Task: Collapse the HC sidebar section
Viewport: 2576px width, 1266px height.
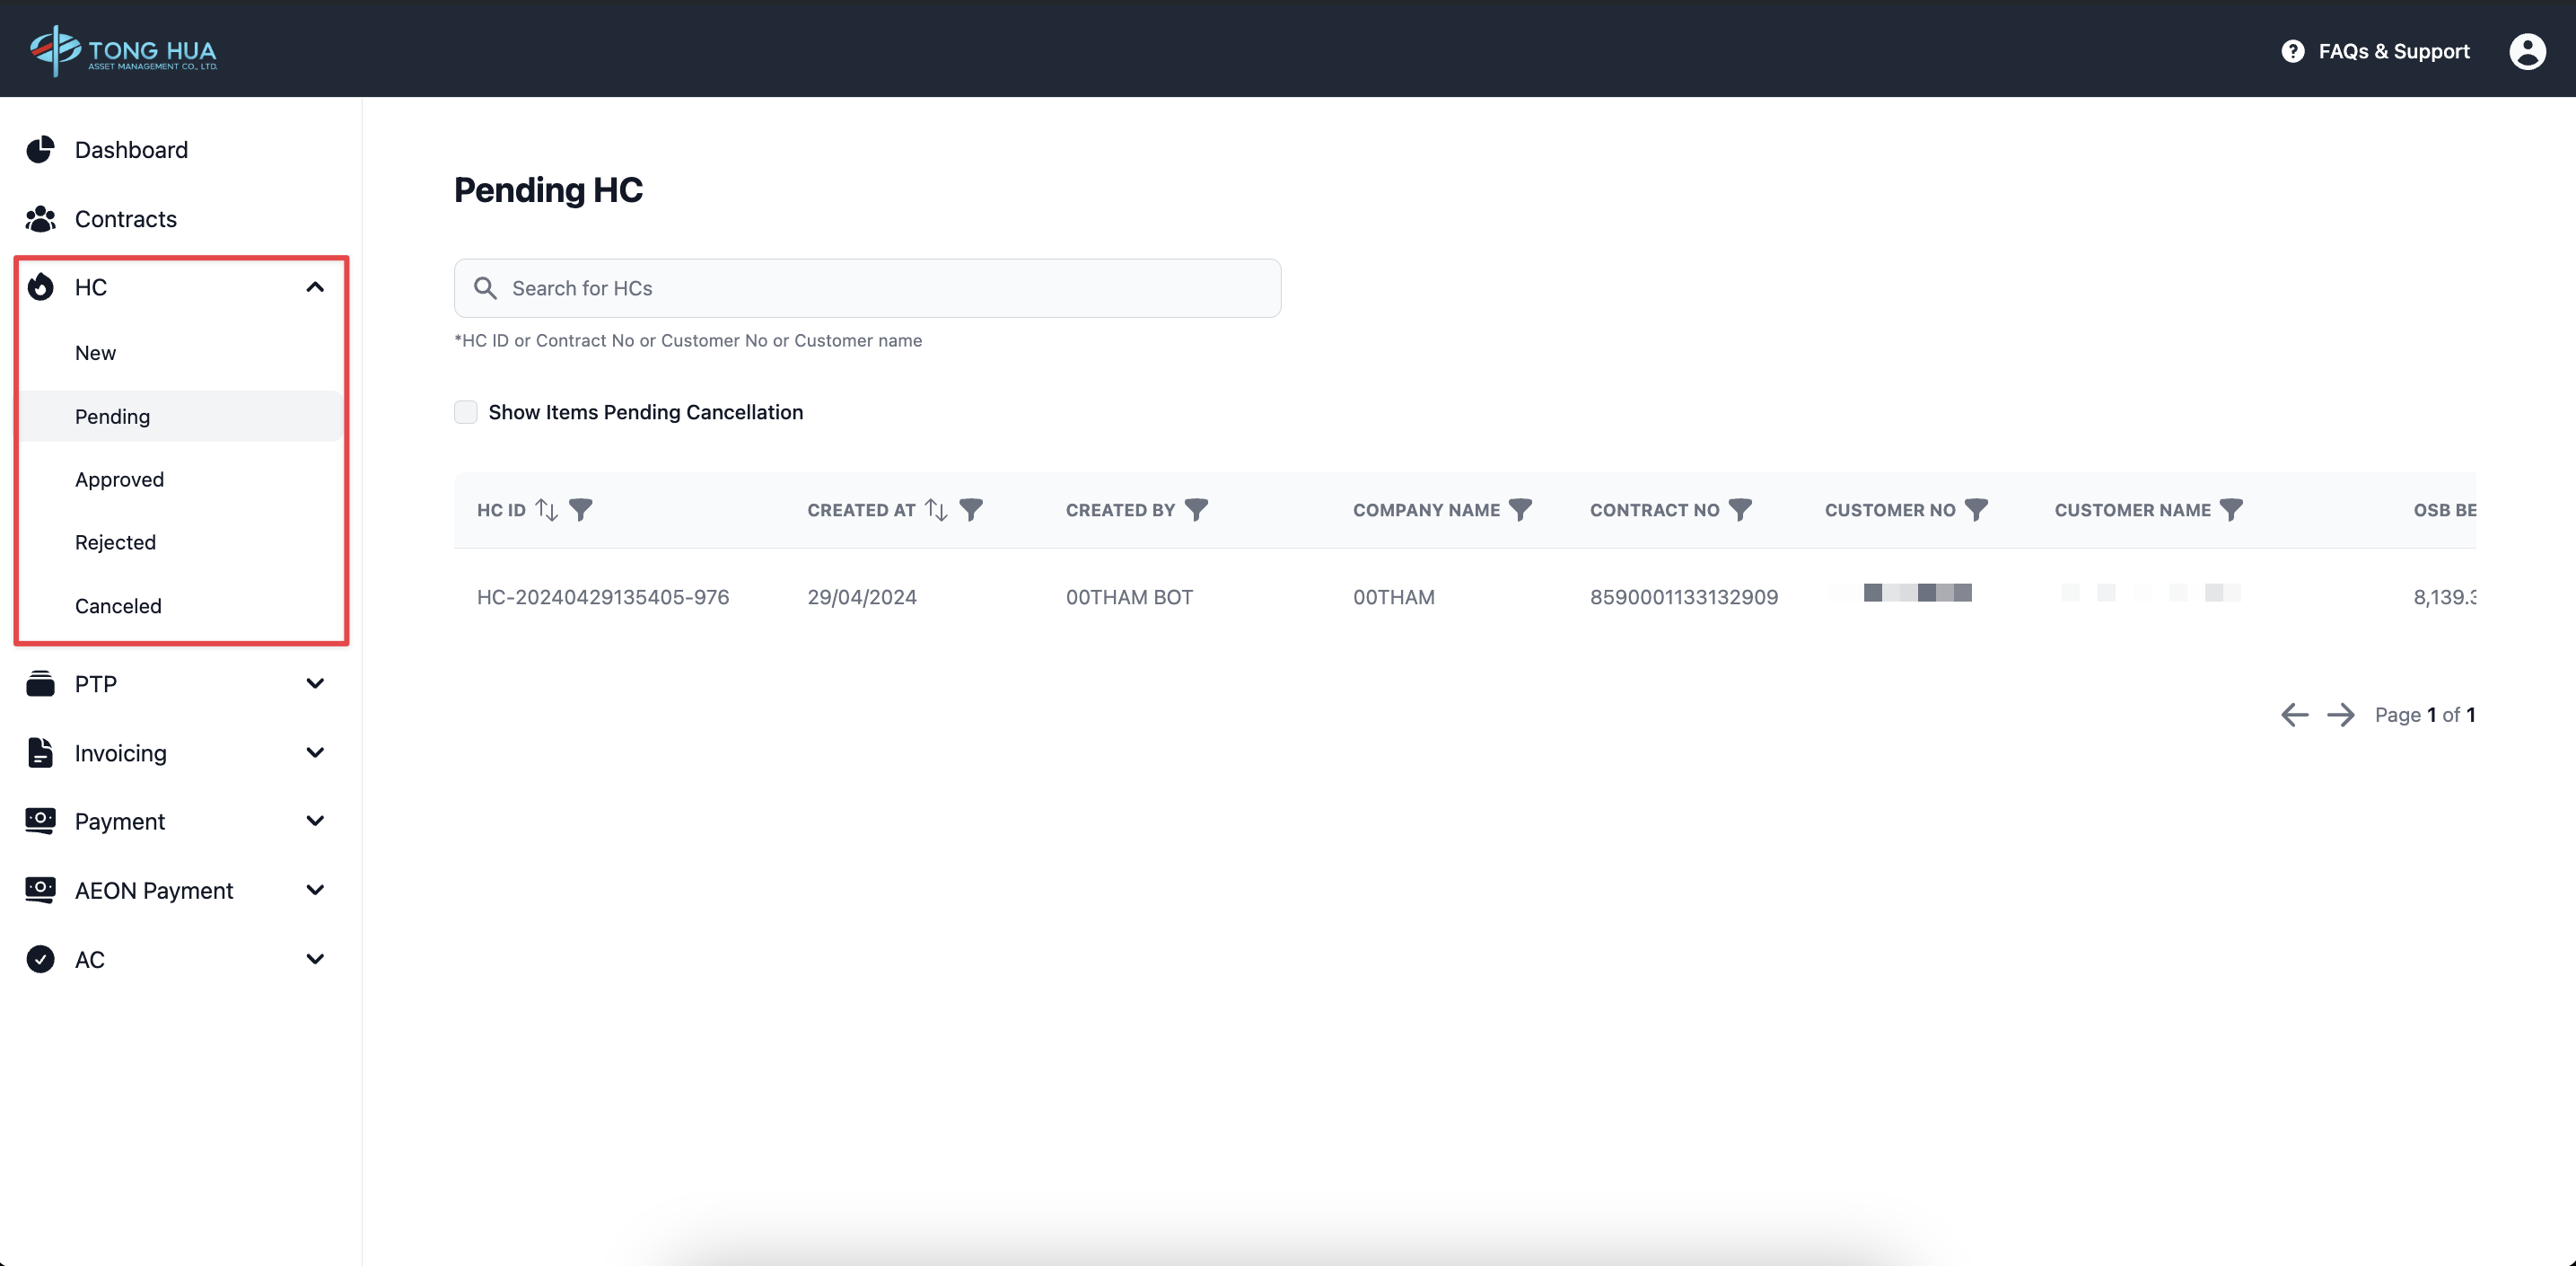Action: coord(315,288)
